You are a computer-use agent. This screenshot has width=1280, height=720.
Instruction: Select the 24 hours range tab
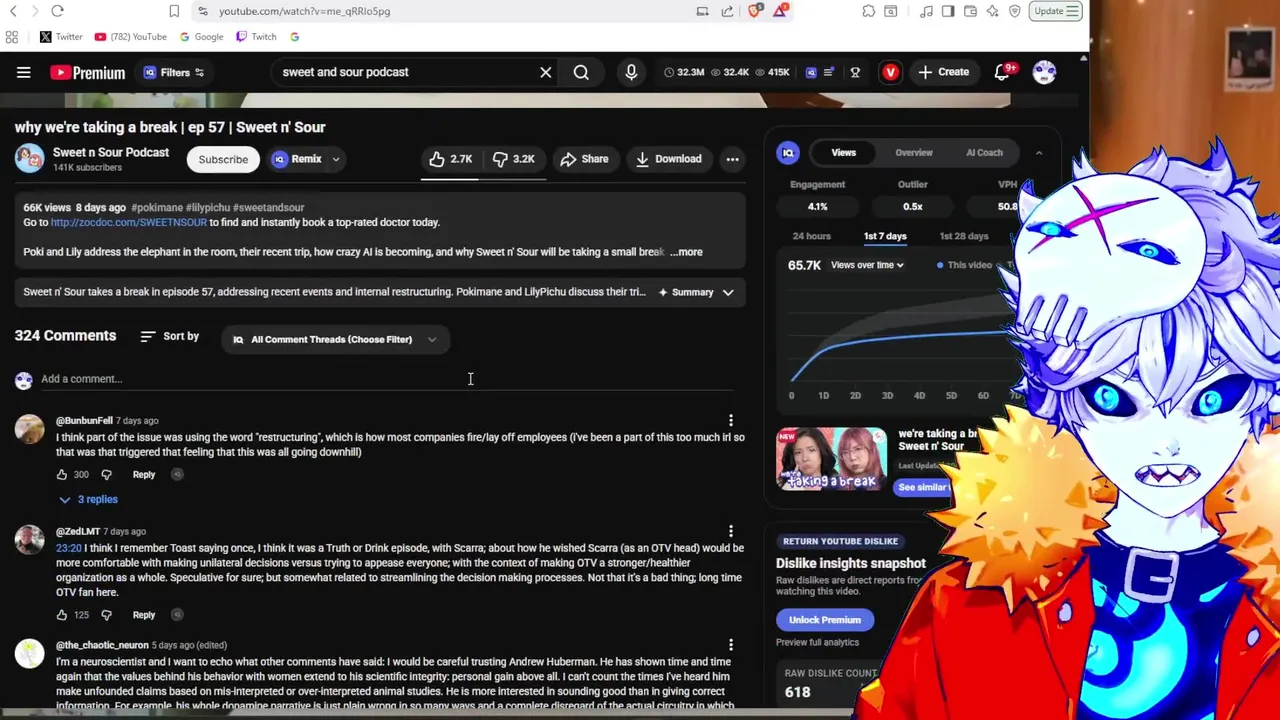(x=812, y=236)
